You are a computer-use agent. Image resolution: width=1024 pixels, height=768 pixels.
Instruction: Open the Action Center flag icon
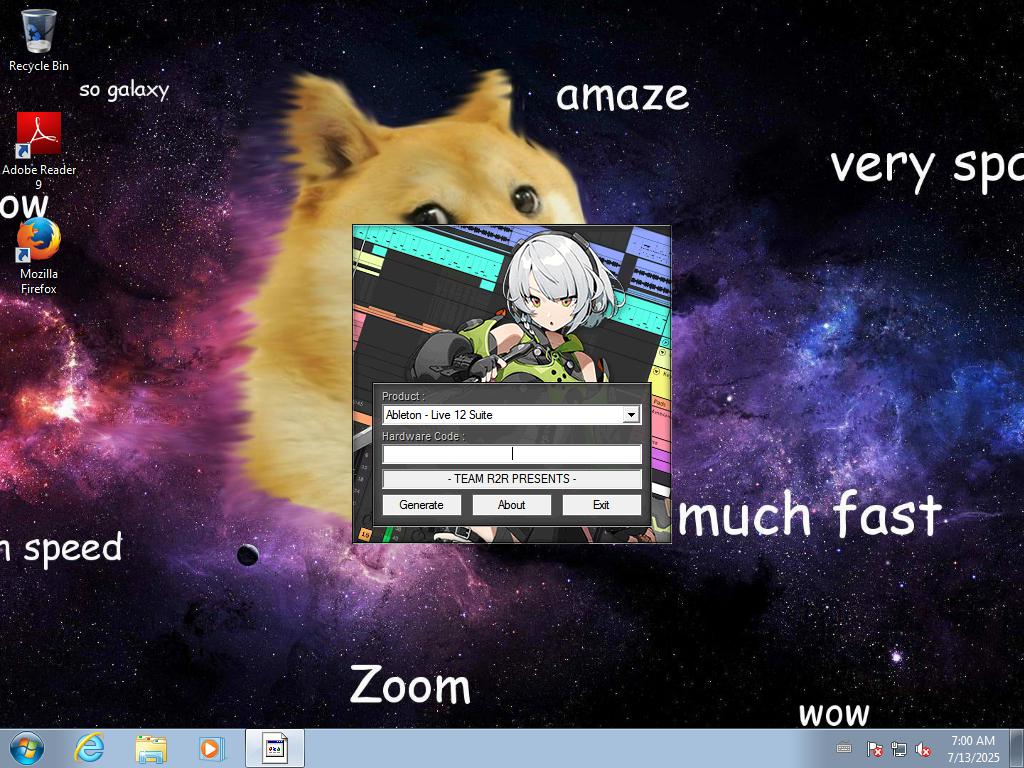pos(874,749)
